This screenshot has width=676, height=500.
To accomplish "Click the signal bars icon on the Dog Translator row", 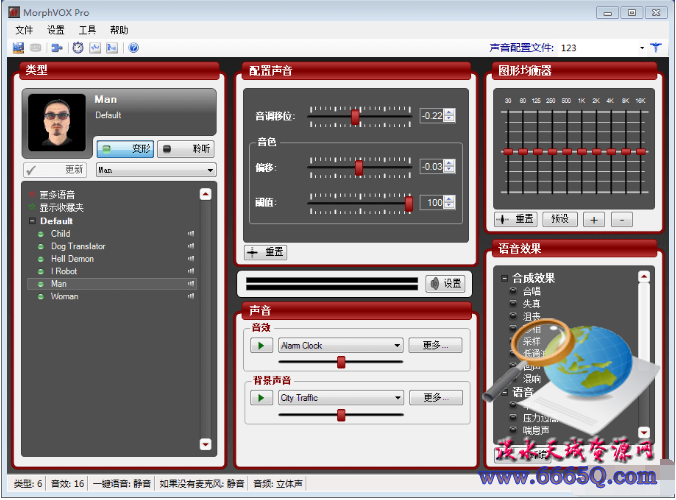I will [x=191, y=246].
